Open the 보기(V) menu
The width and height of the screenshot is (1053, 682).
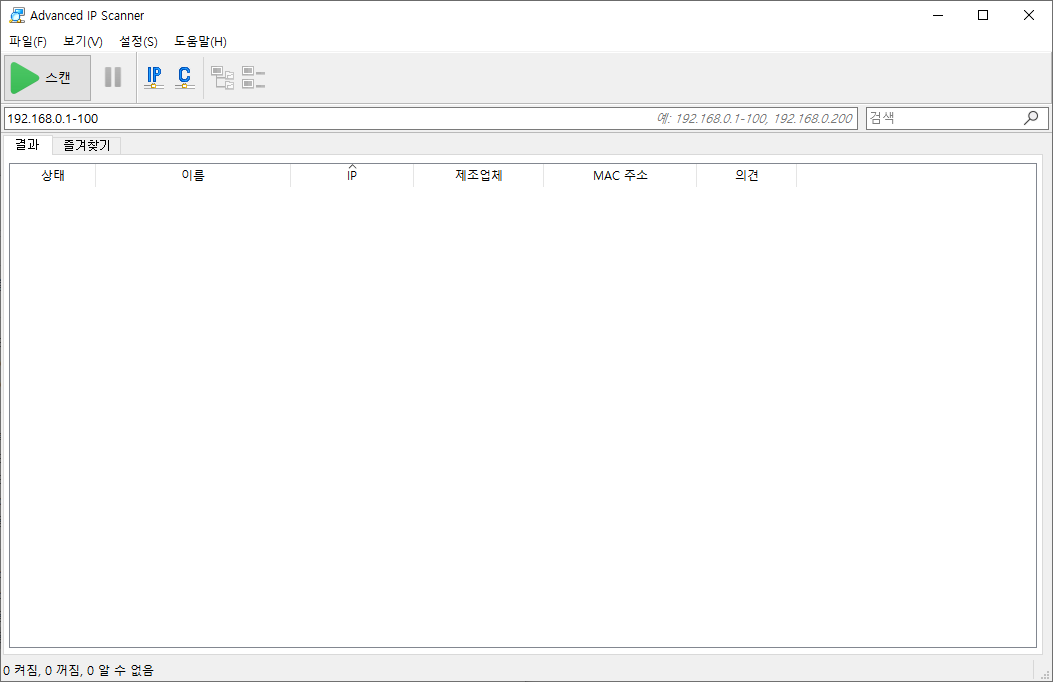coord(83,42)
